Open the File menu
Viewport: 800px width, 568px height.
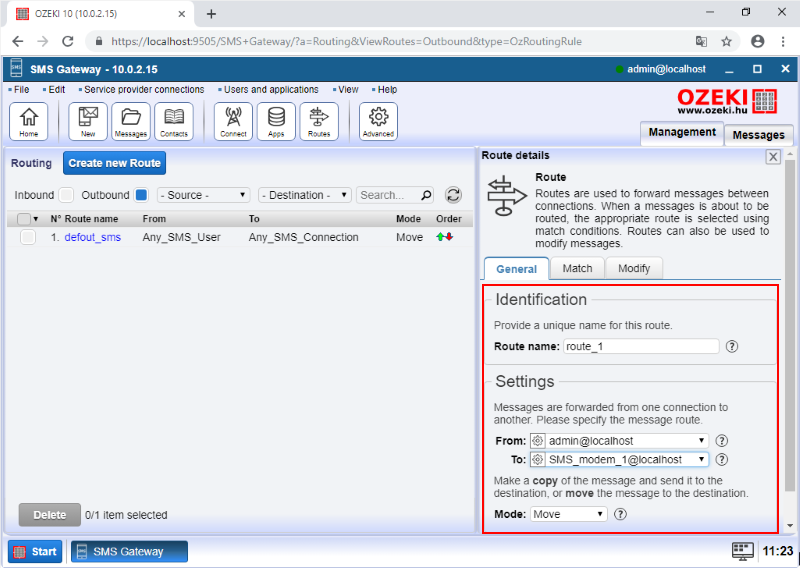[x=19, y=89]
